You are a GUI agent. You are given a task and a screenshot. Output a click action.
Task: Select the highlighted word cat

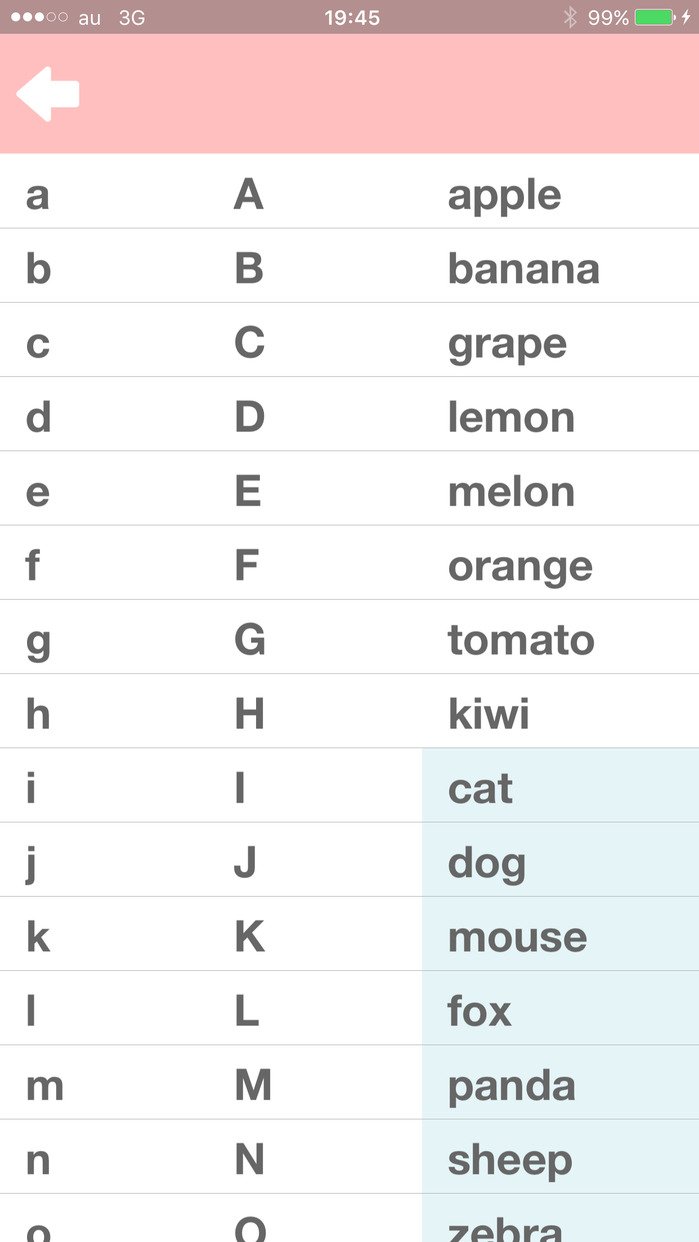coord(480,788)
